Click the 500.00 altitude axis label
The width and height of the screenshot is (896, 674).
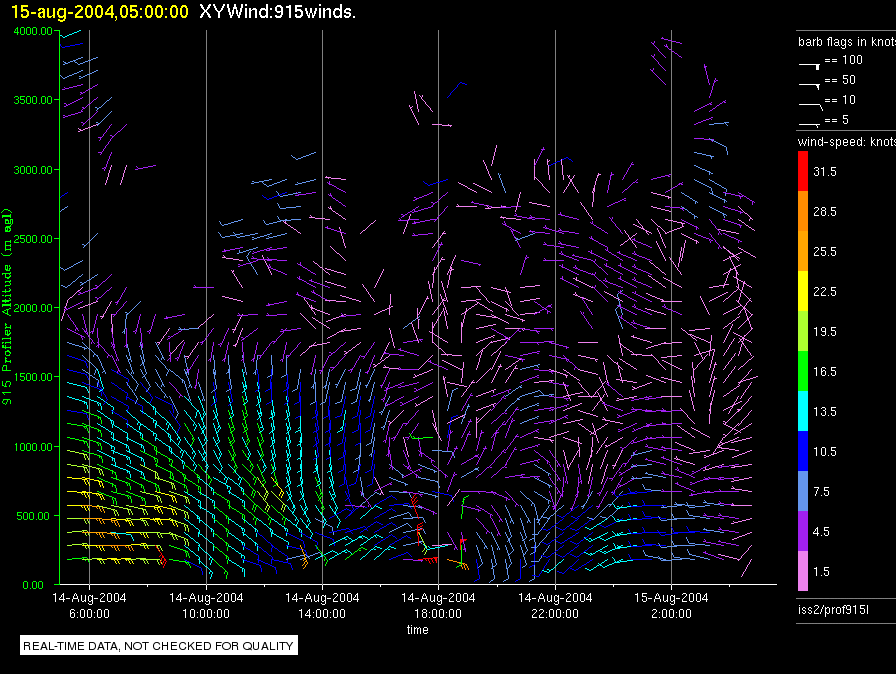(x=33, y=516)
